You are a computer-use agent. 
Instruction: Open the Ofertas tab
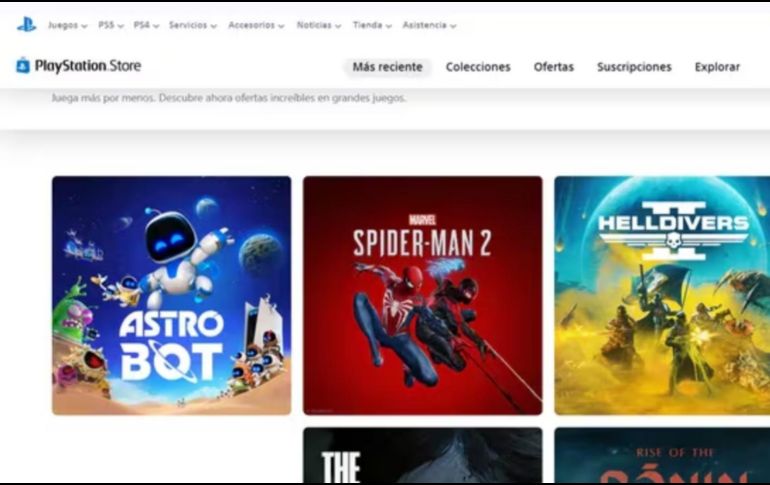pyautogui.click(x=553, y=67)
